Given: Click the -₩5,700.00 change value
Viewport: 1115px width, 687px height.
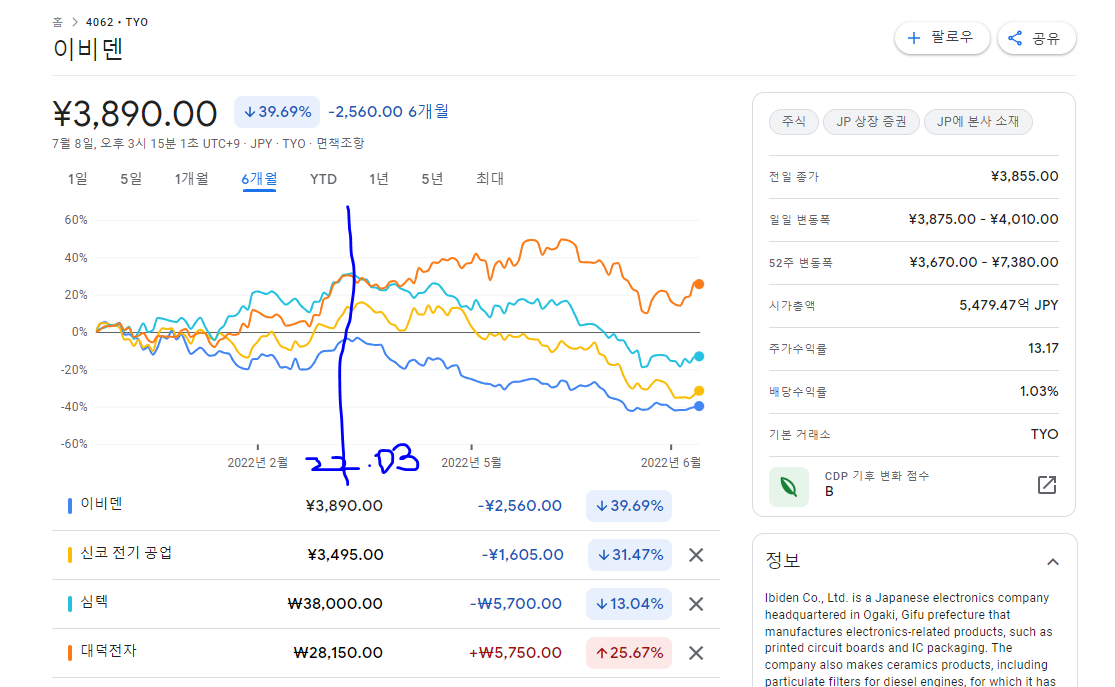Looking at the screenshot, I should 516,604.
